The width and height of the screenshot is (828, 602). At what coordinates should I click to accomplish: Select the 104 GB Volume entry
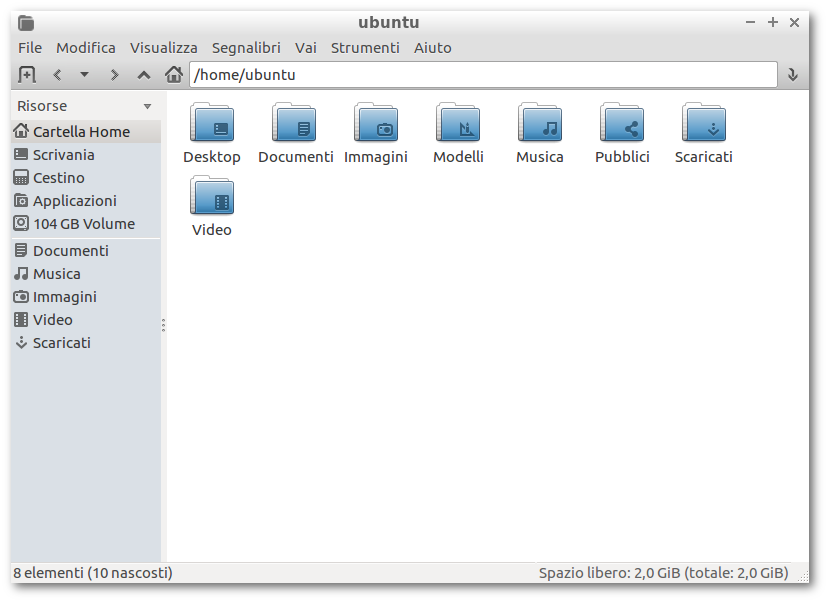click(86, 224)
